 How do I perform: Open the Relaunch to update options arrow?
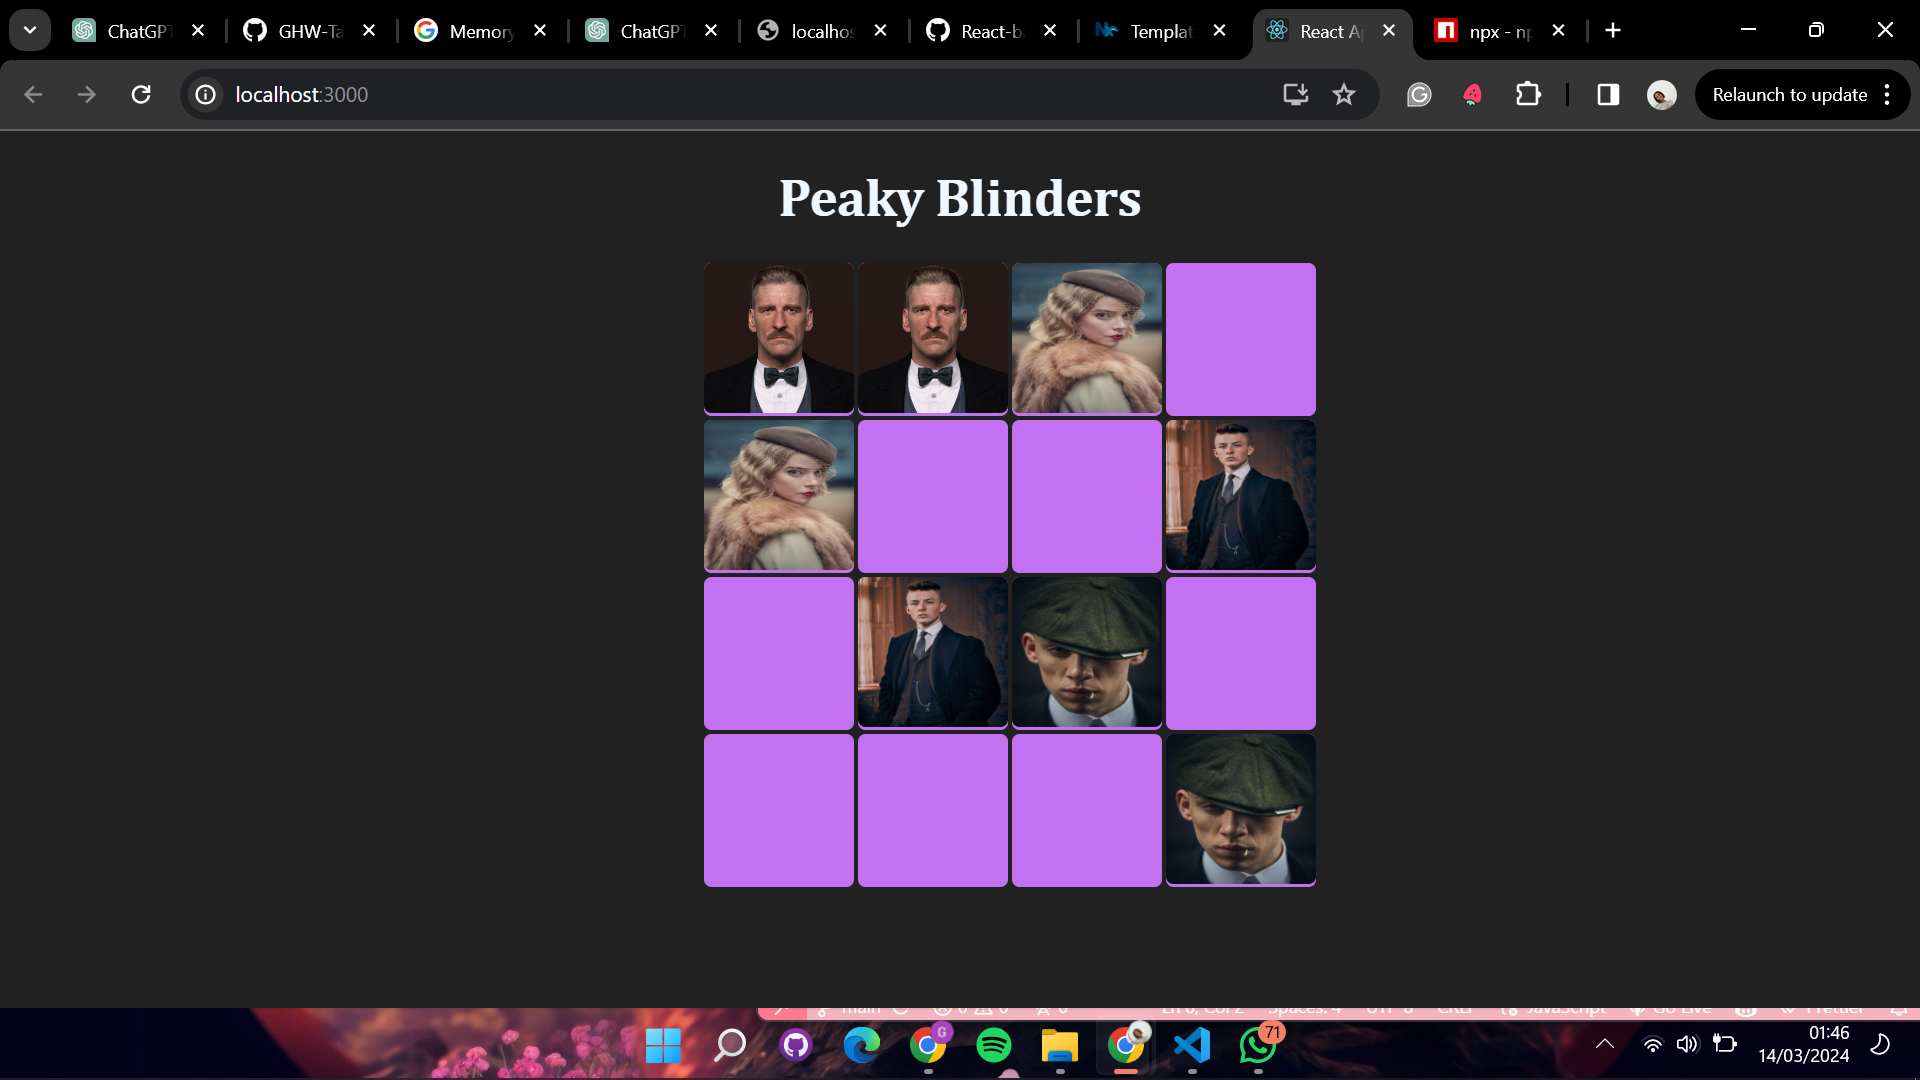(1887, 95)
